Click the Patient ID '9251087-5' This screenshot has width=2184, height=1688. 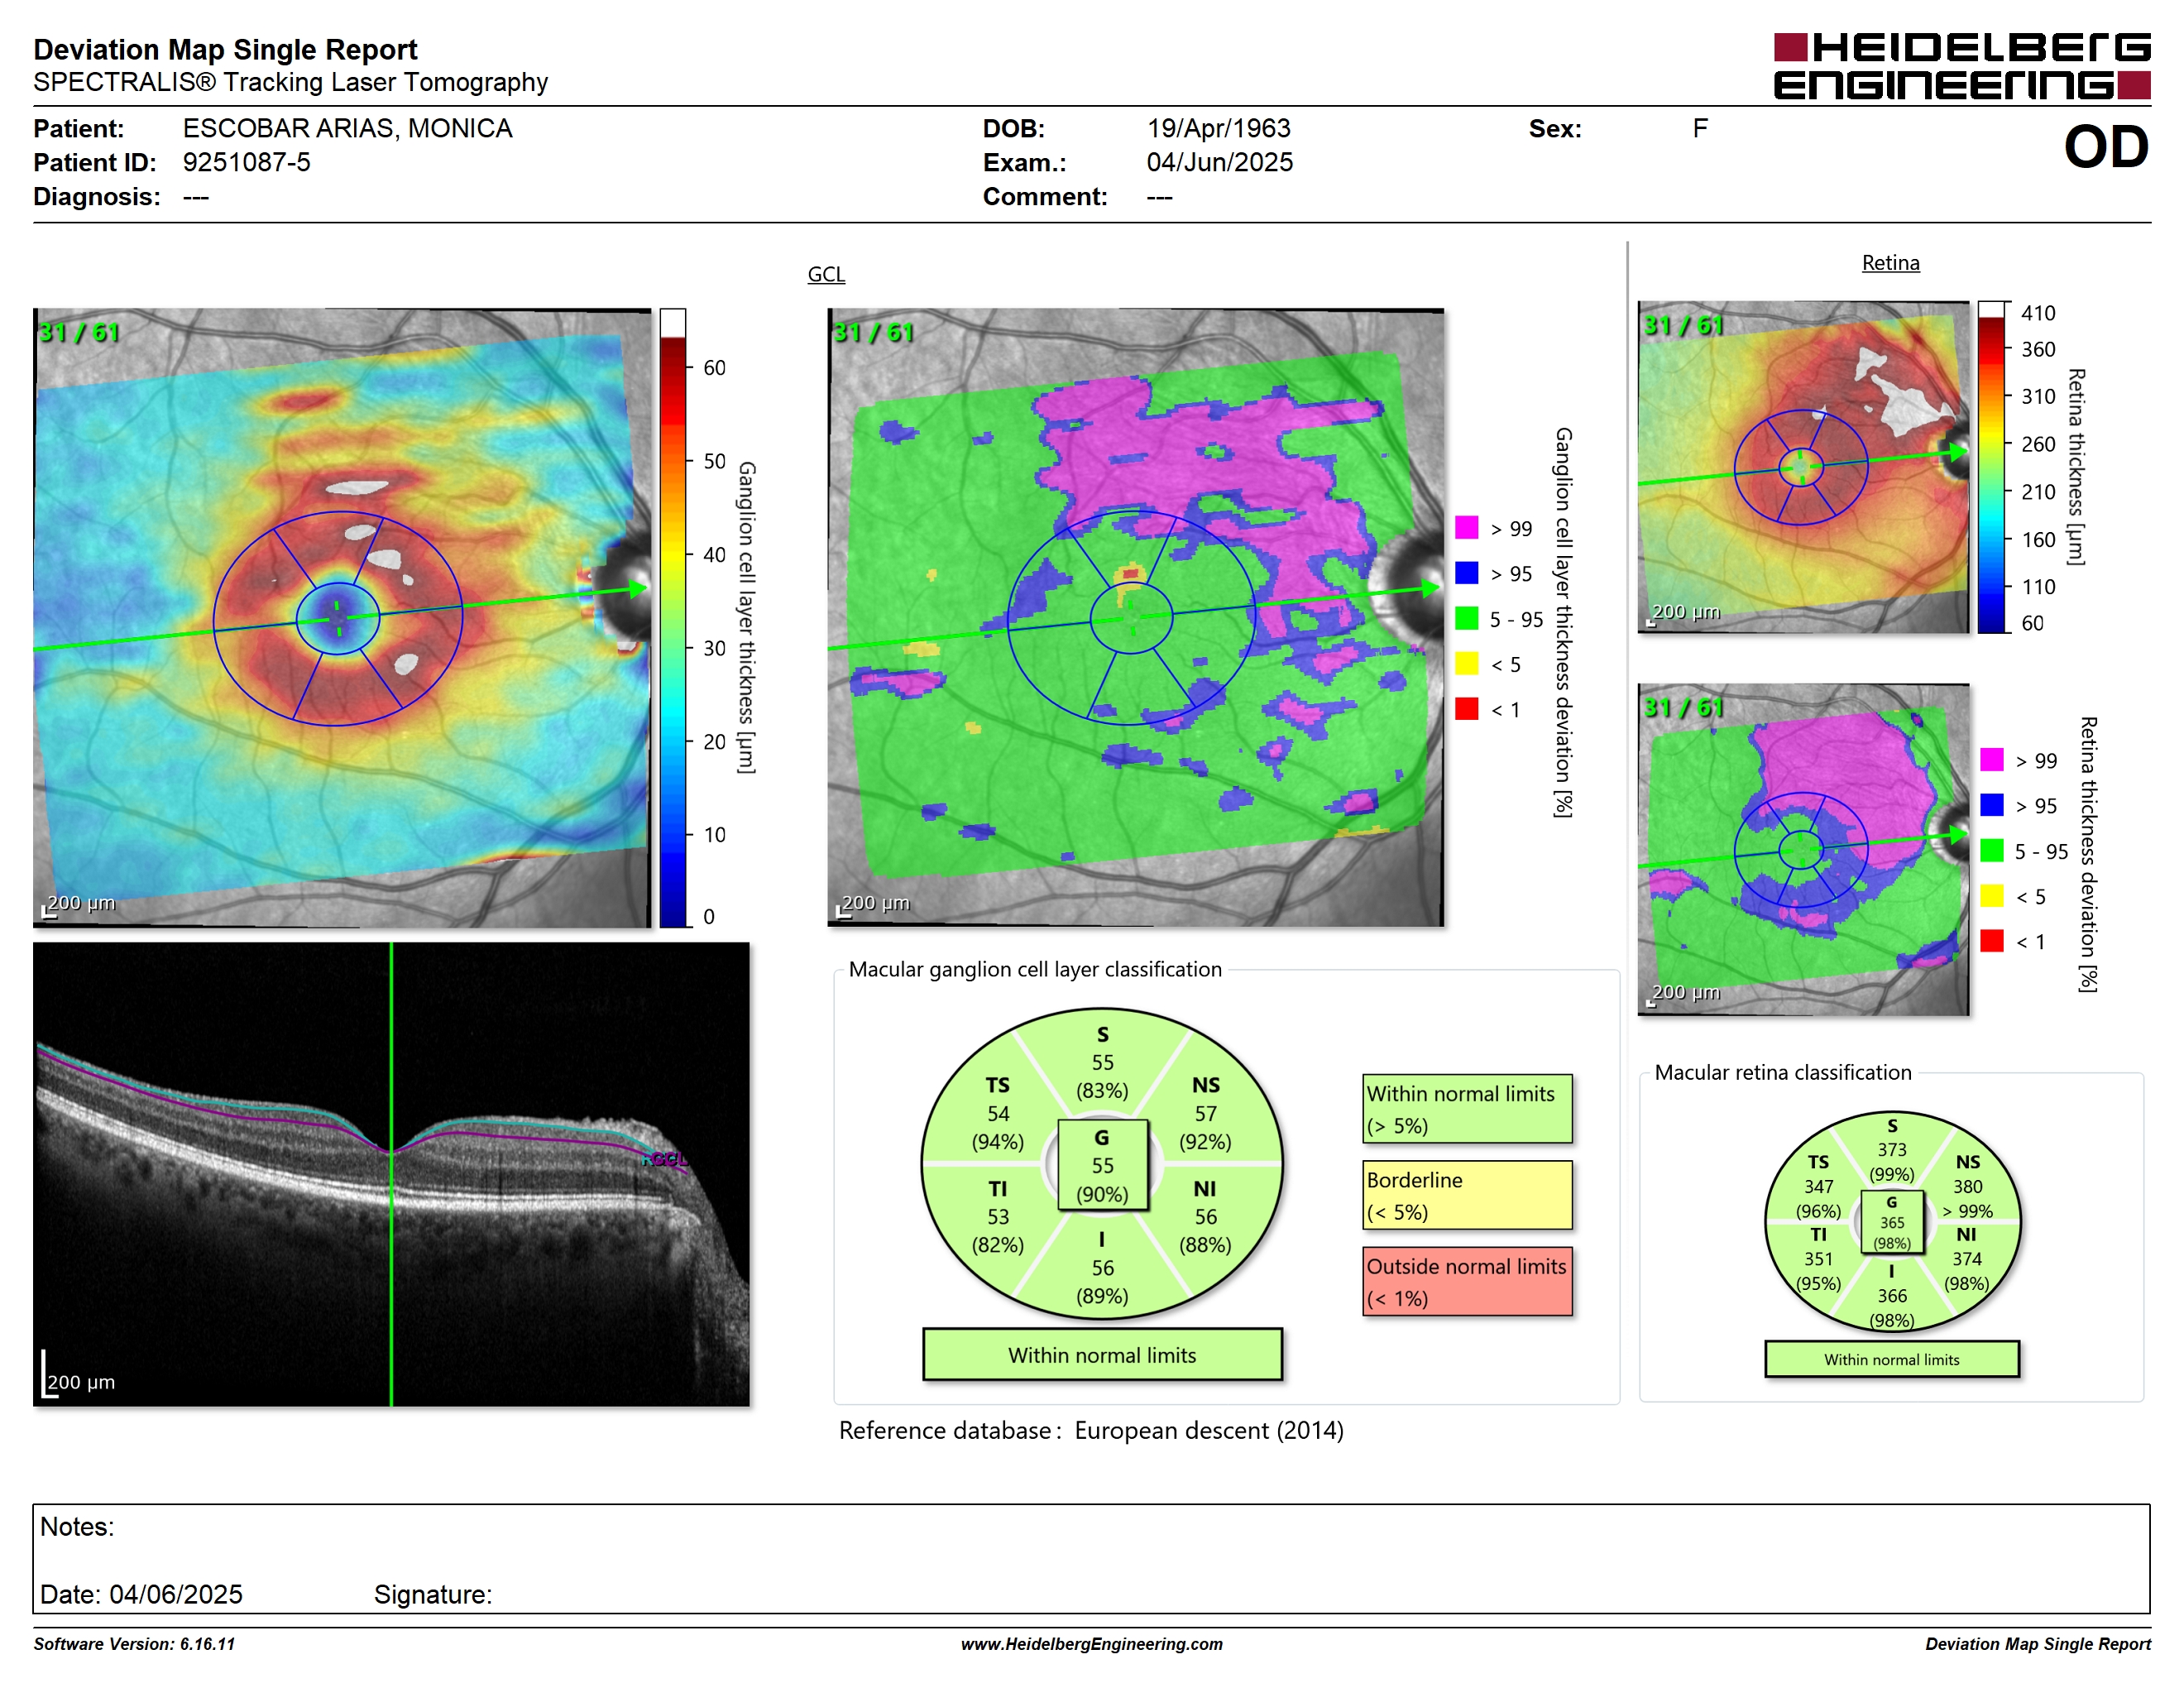(x=246, y=162)
